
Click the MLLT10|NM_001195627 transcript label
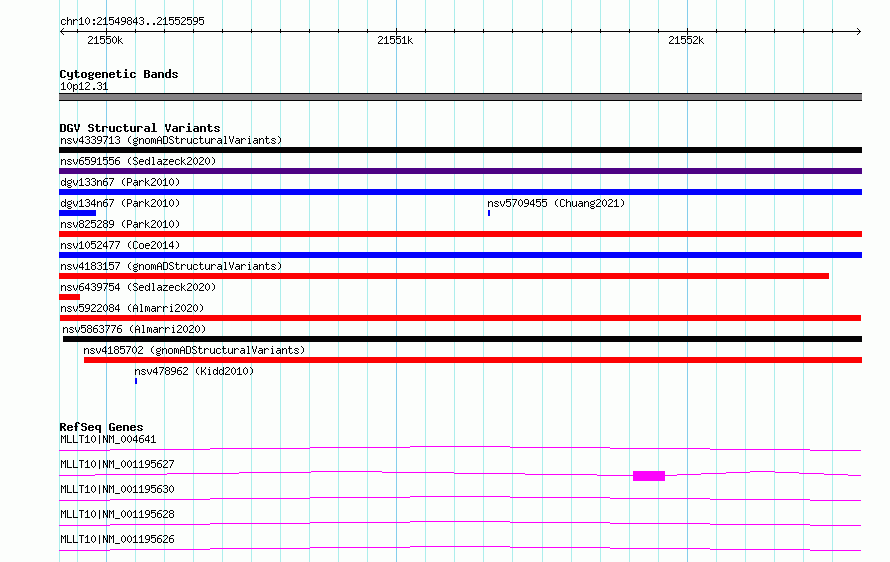tap(117, 464)
